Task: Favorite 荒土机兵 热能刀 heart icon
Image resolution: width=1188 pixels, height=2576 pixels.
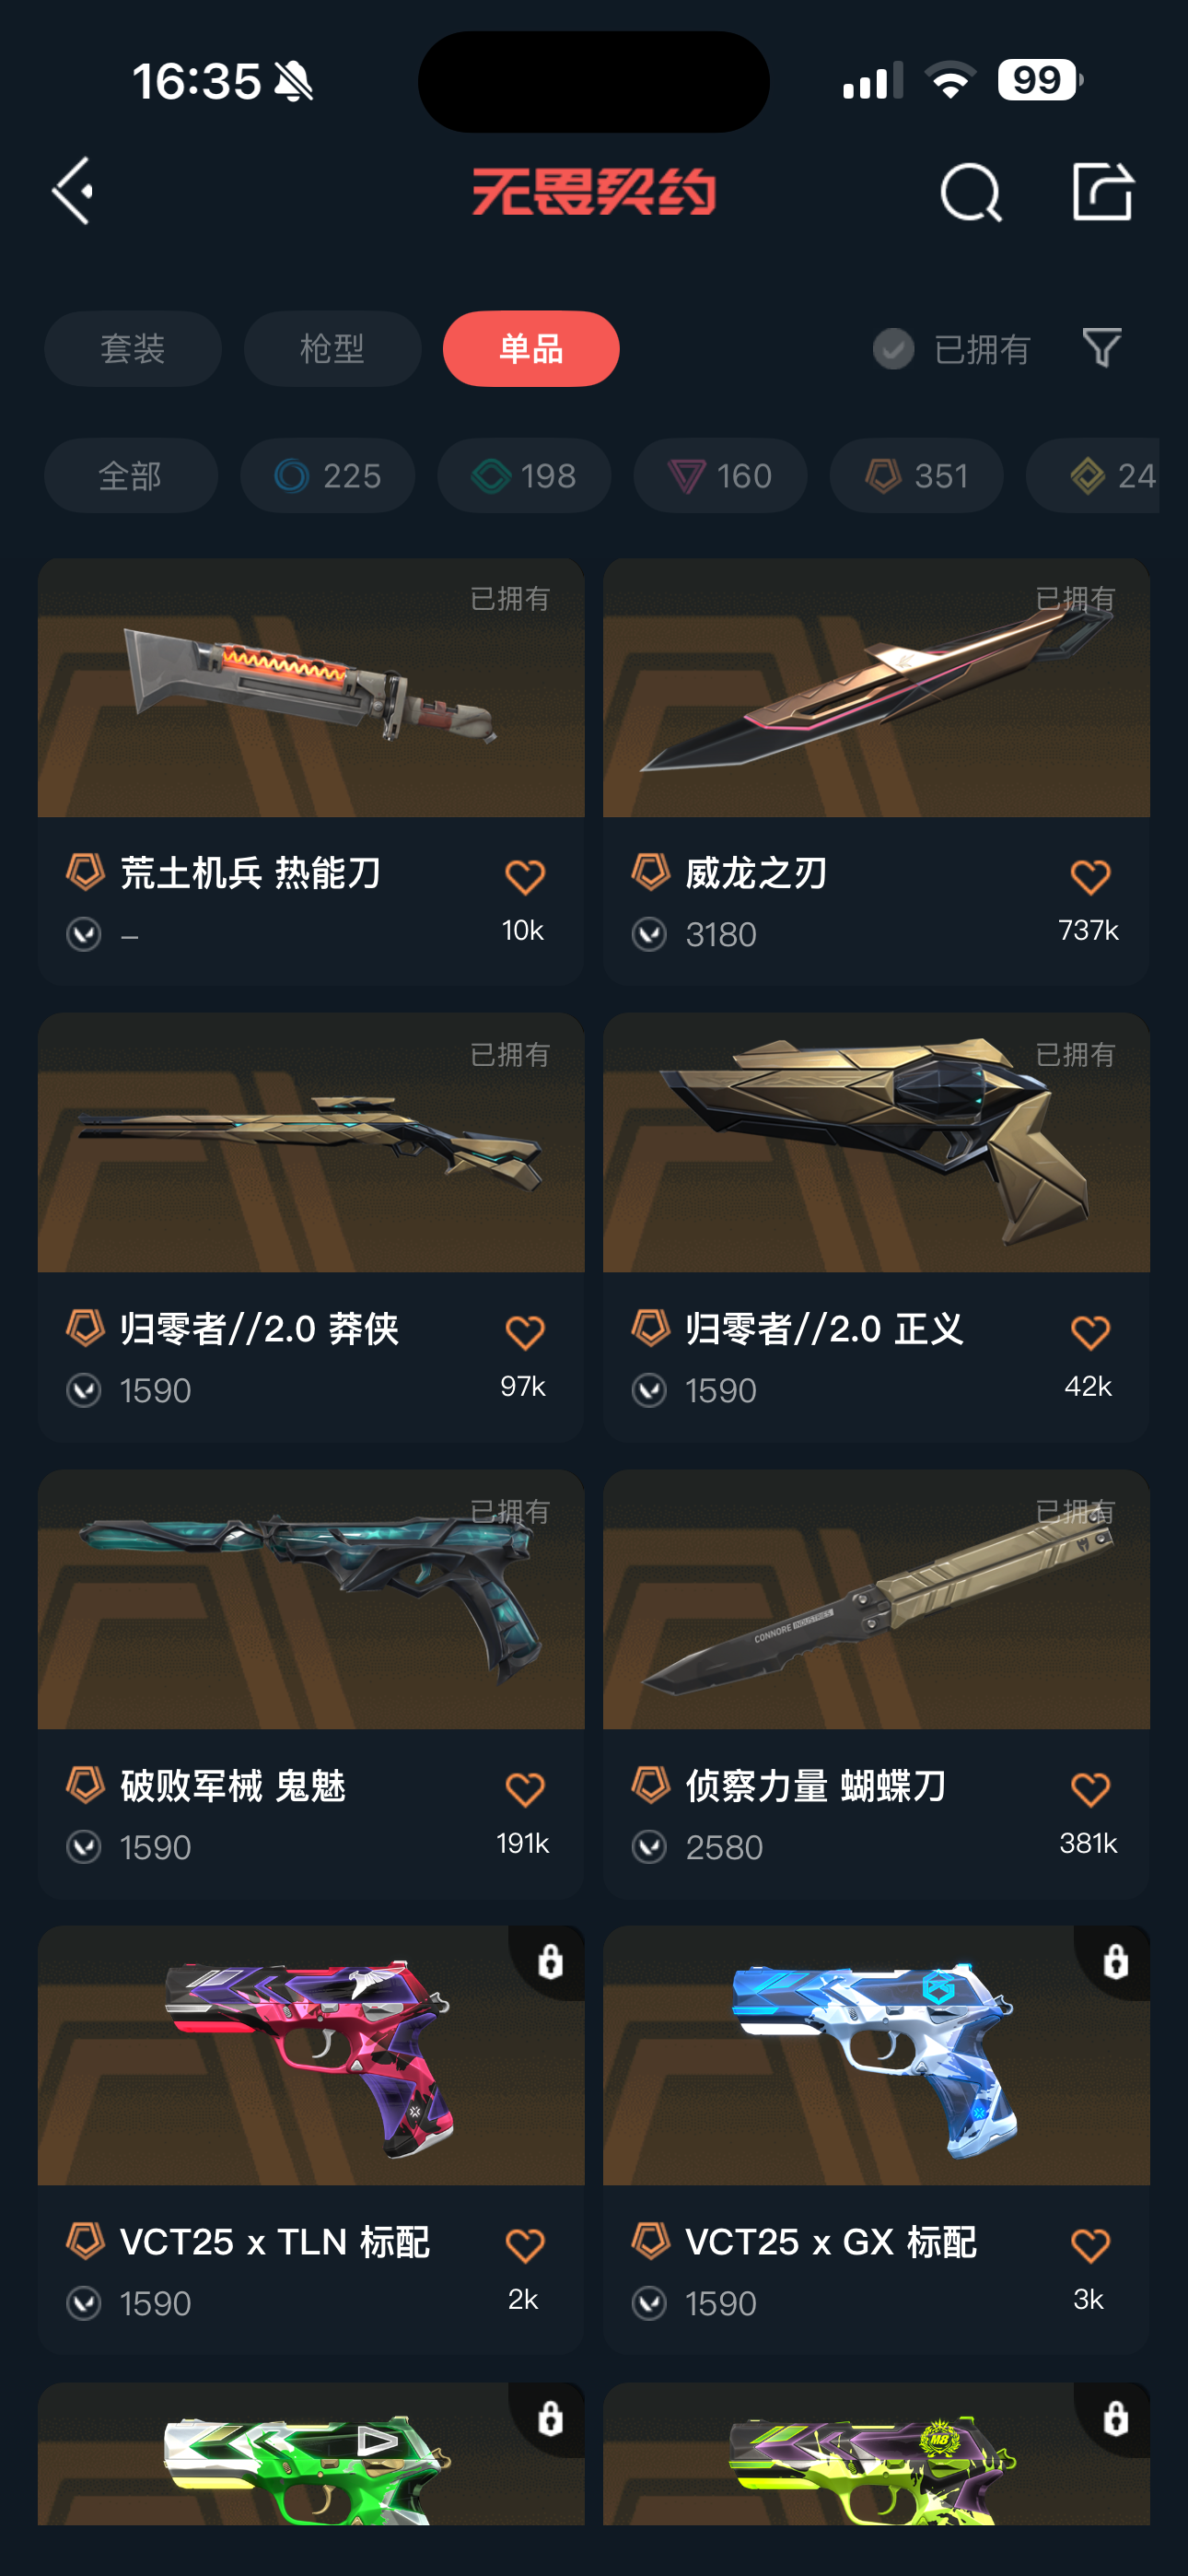Action: pyautogui.click(x=524, y=877)
